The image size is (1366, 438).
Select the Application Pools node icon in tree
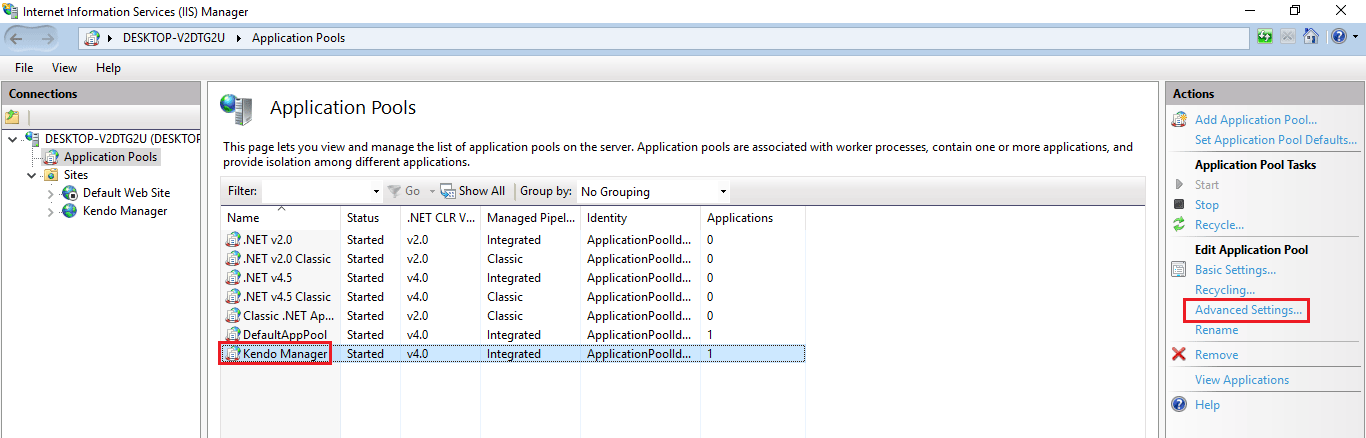tap(52, 157)
